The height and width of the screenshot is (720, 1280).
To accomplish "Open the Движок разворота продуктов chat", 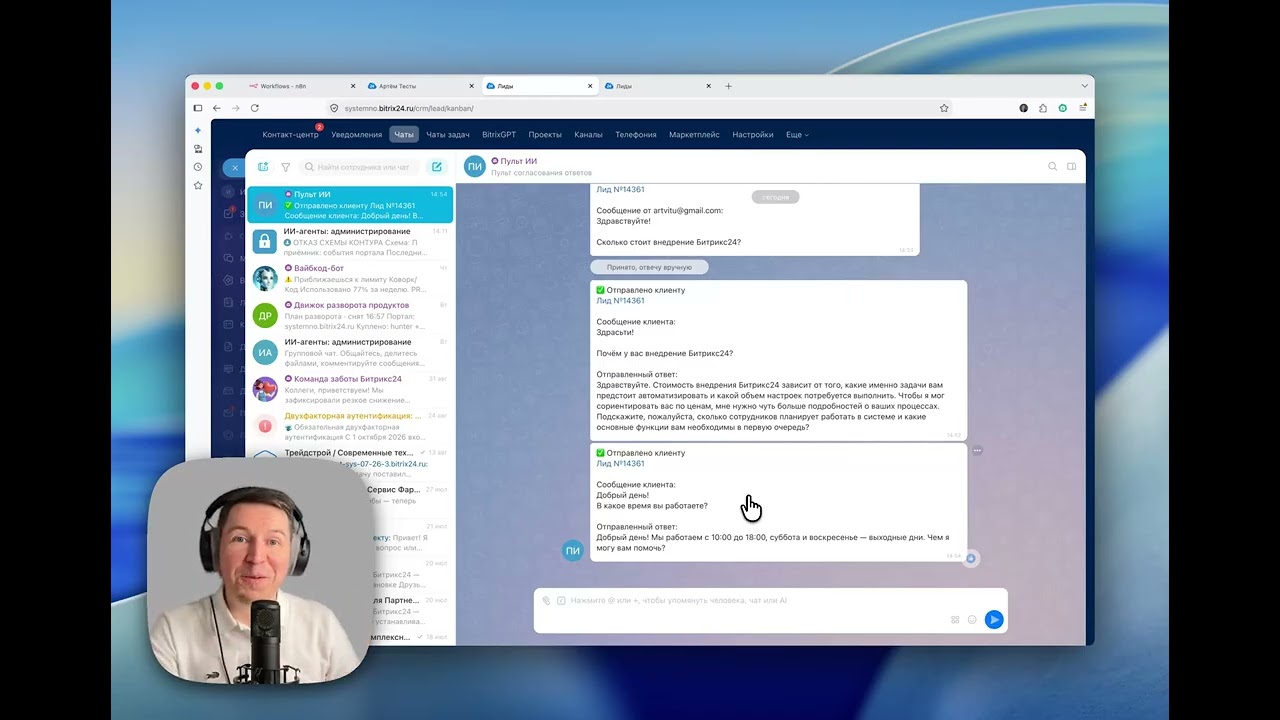I will (x=350, y=315).
